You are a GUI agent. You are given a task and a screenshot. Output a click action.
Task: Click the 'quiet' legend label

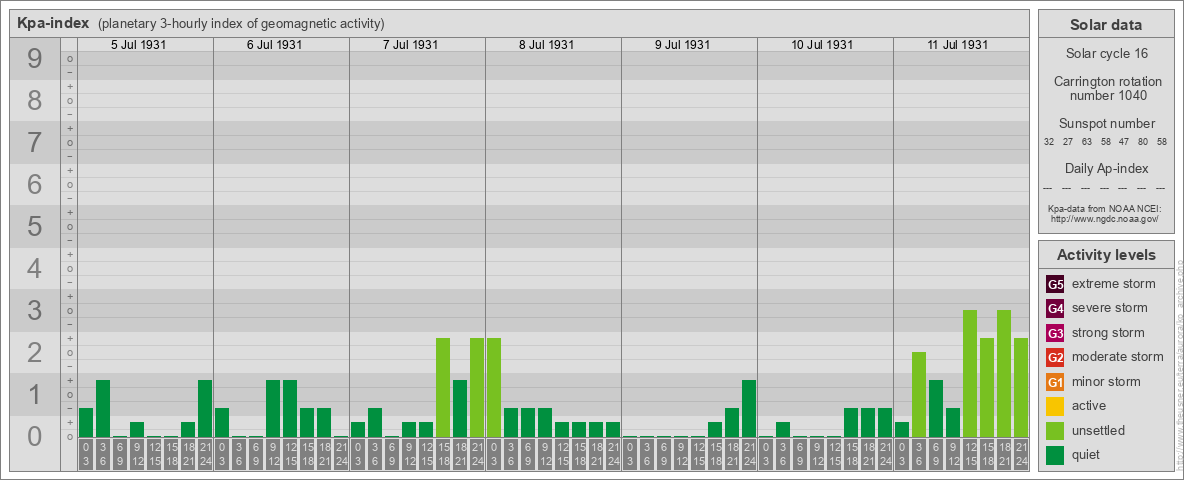tap(1088, 455)
